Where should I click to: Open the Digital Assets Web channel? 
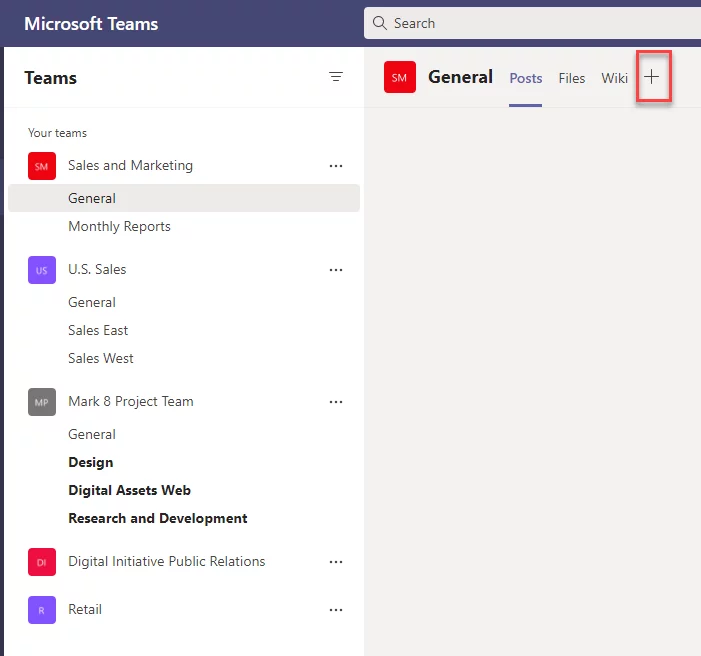(129, 490)
